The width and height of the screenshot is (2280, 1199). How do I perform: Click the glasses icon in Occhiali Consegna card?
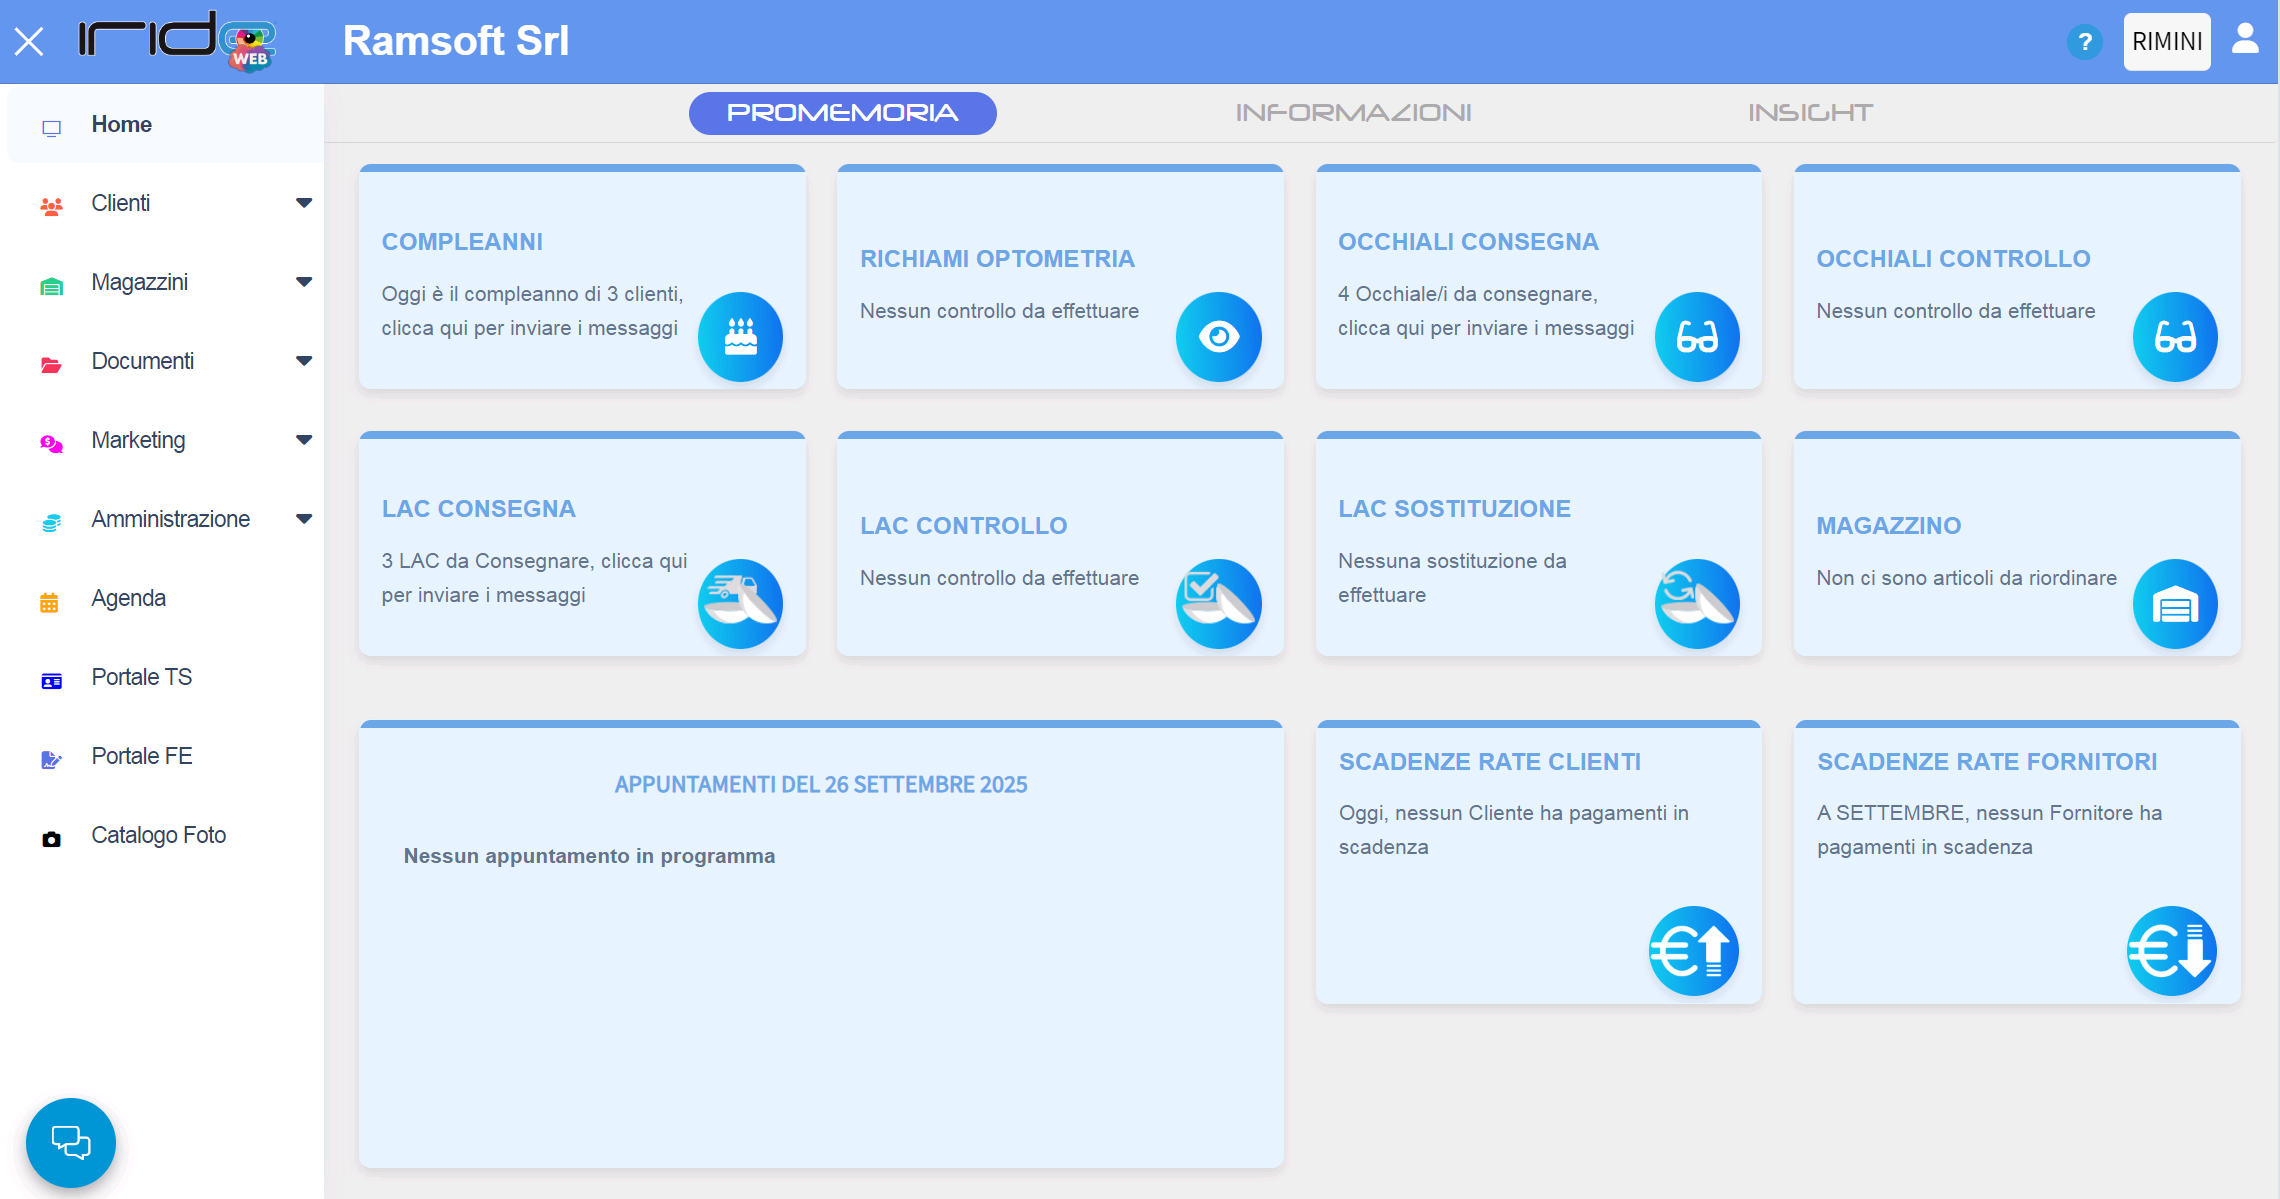pyautogui.click(x=1697, y=337)
